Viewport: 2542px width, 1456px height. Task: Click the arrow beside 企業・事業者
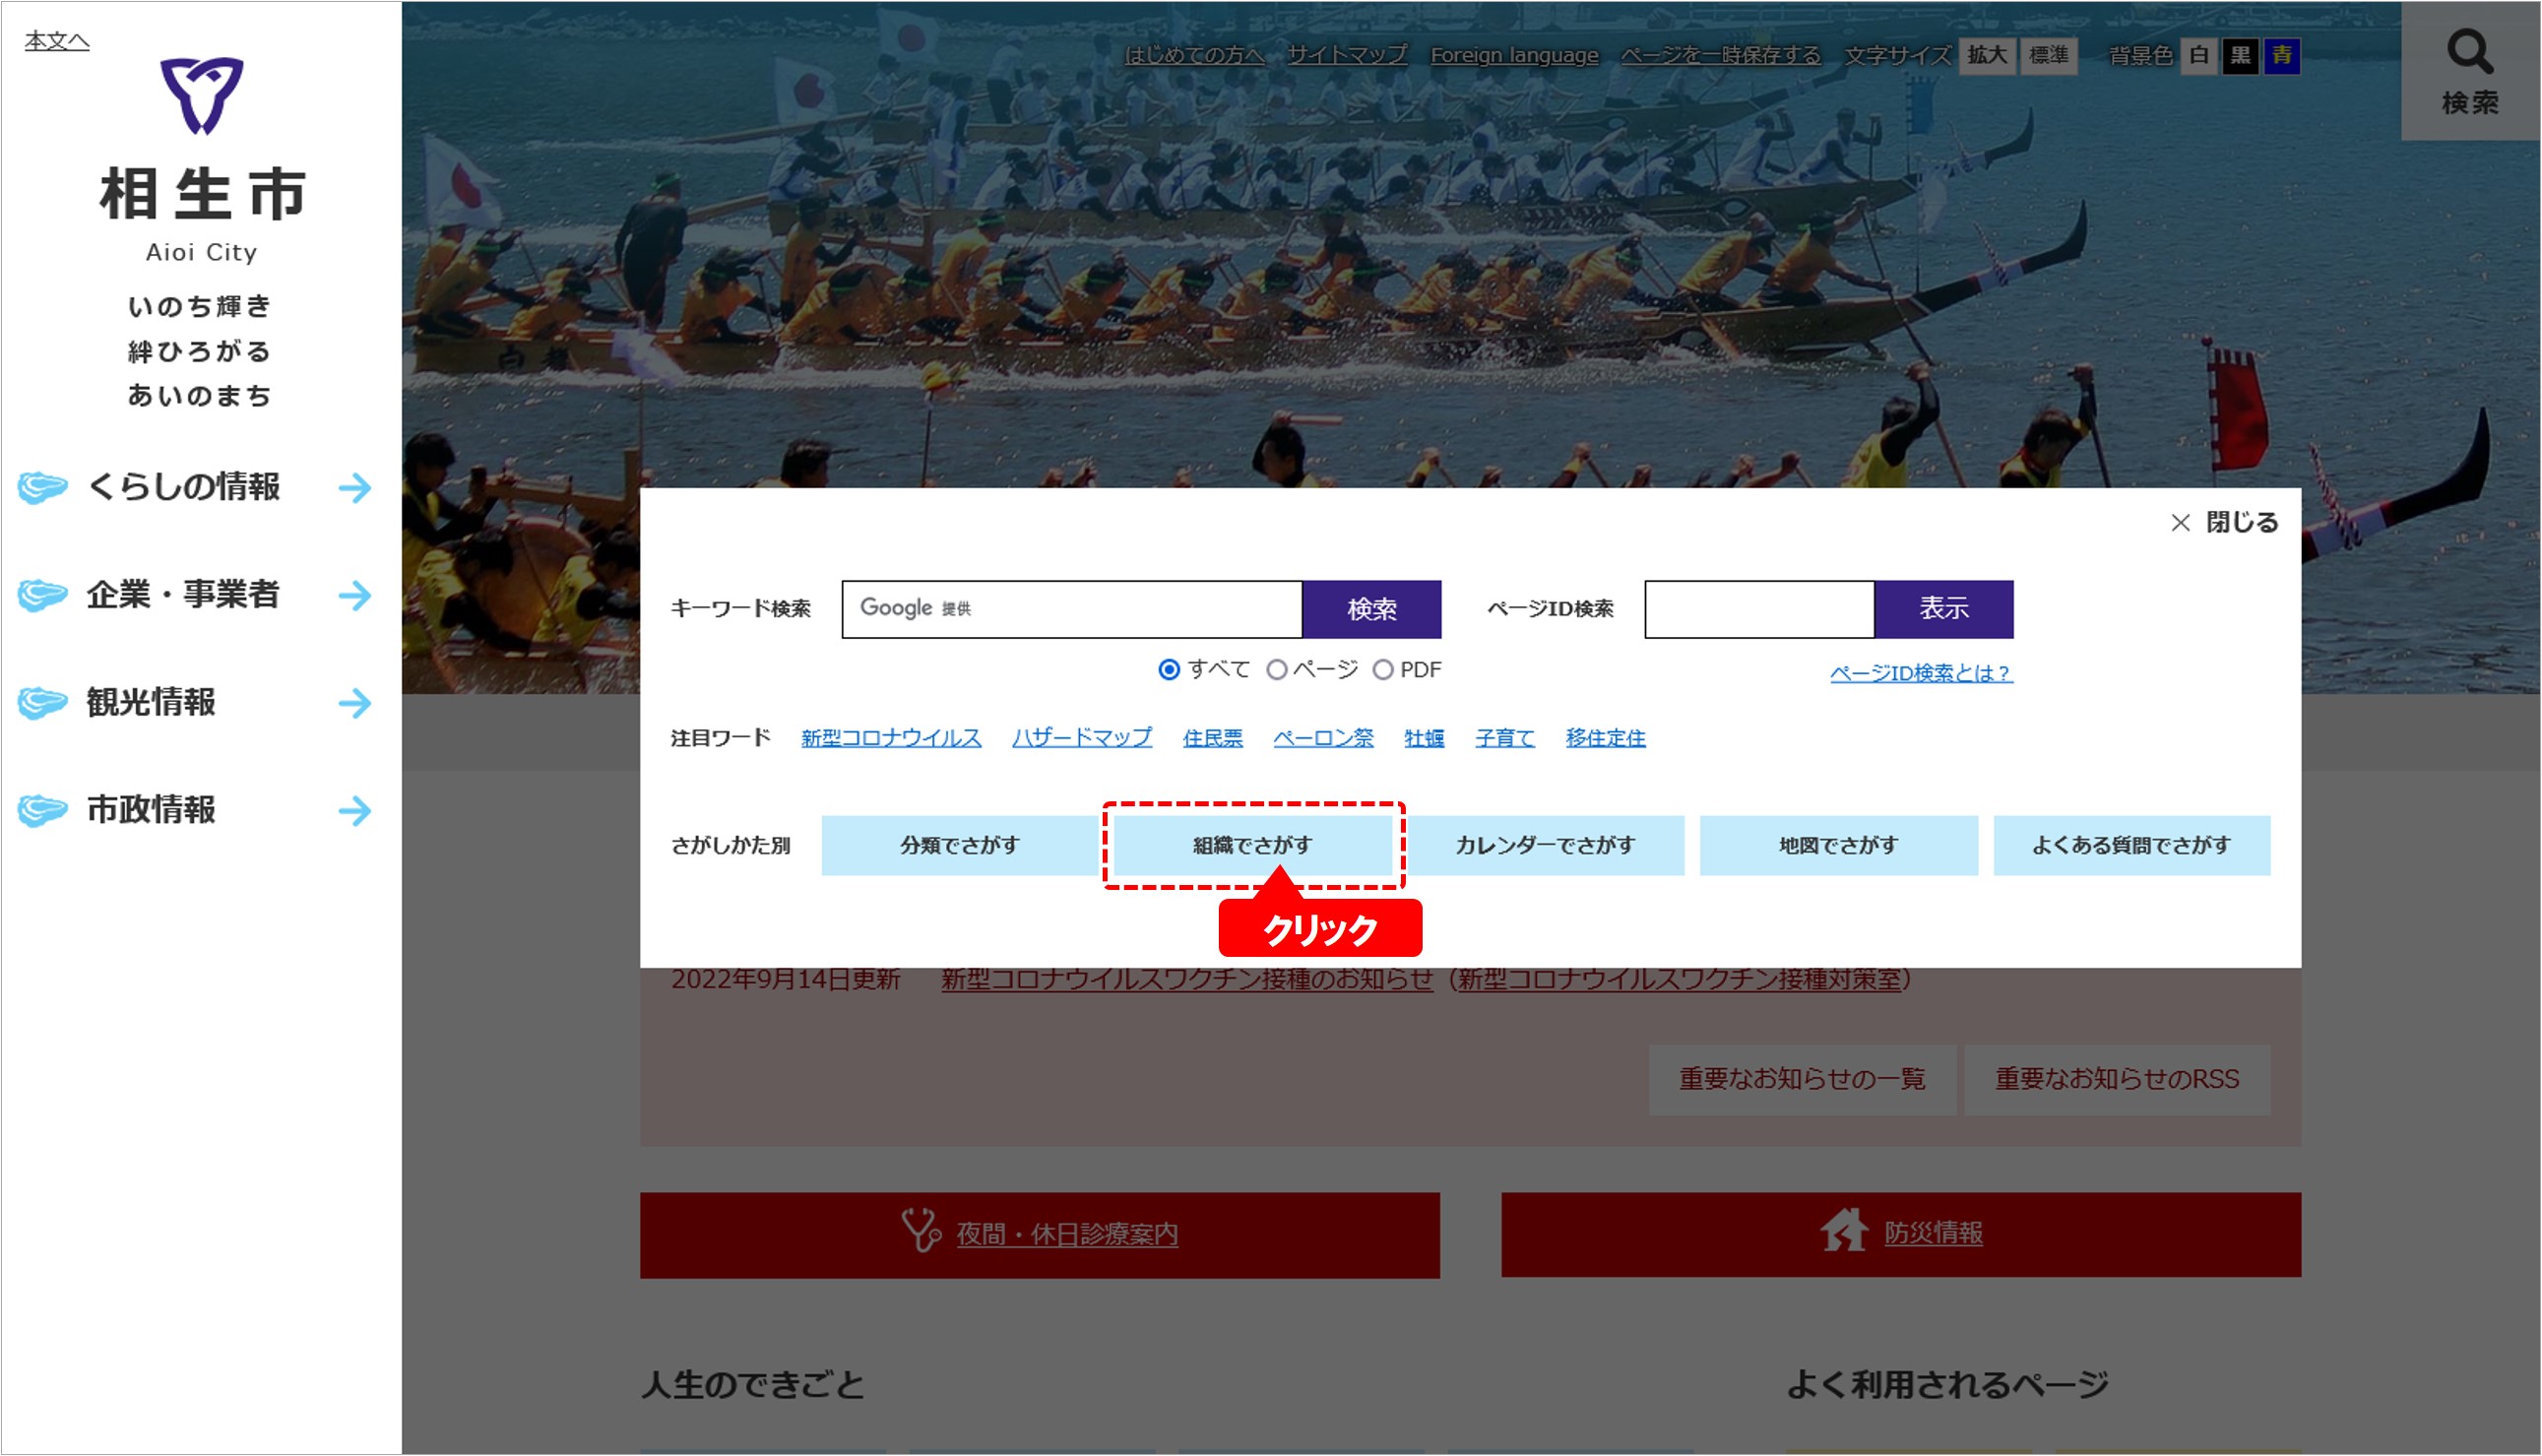tap(355, 596)
